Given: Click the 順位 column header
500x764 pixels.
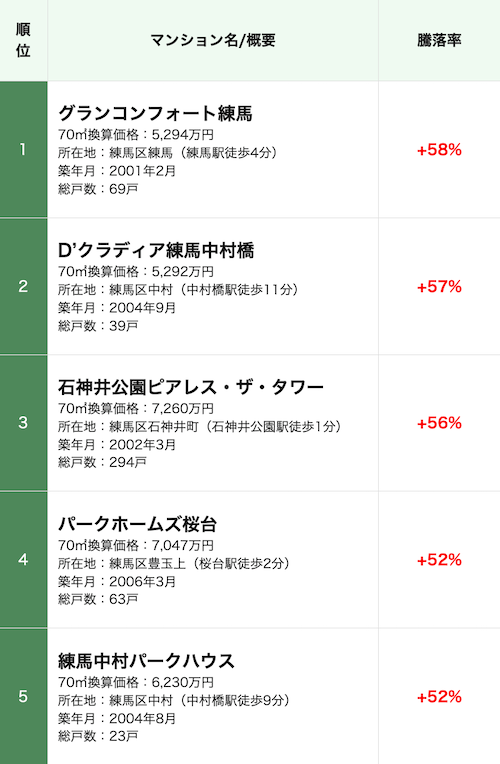Looking at the screenshot, I should click(x=23, y=40).
